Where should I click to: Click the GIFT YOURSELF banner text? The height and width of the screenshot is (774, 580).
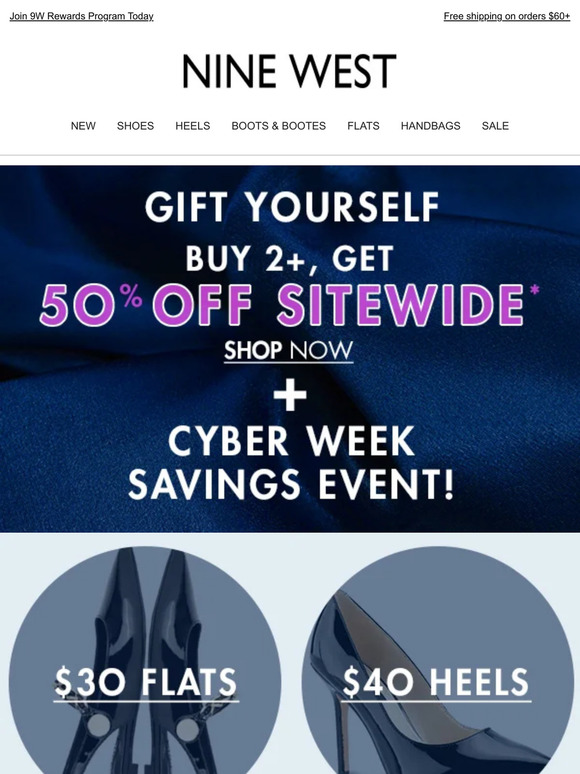[x=292, y=207]
